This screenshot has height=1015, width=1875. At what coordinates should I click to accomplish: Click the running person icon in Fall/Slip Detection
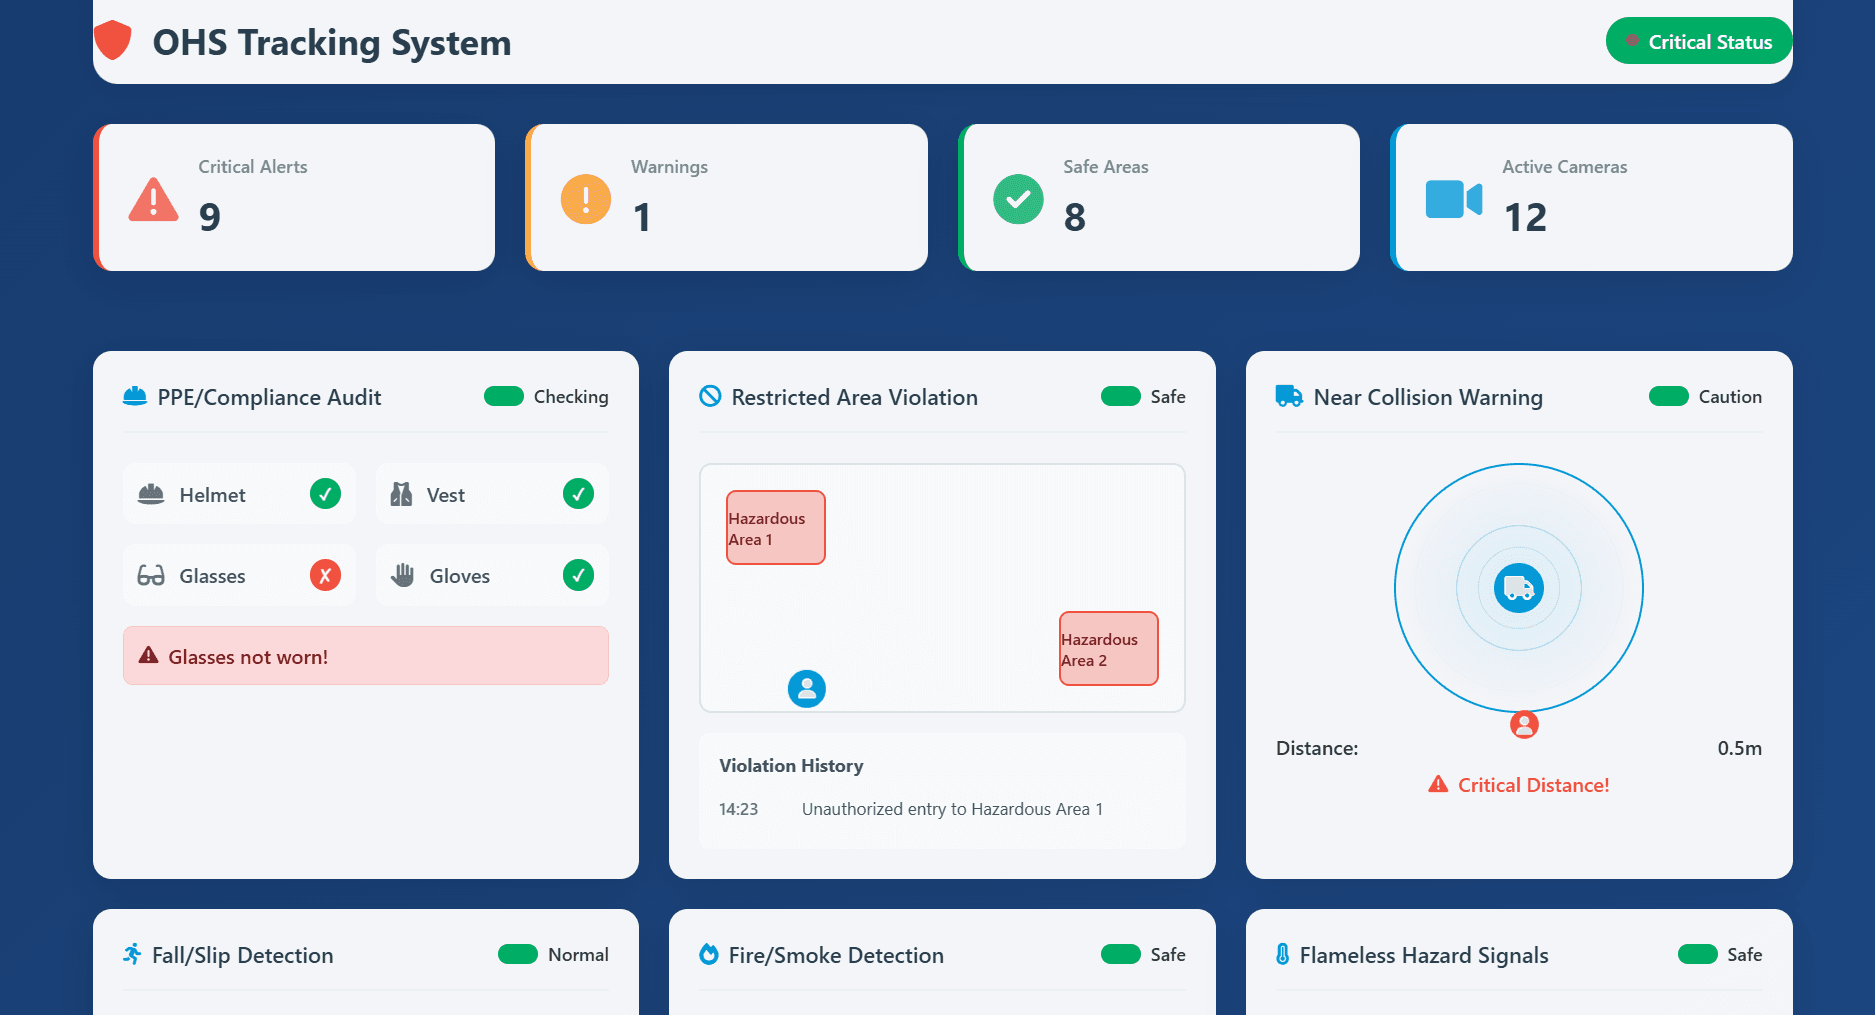pos(133,955)
